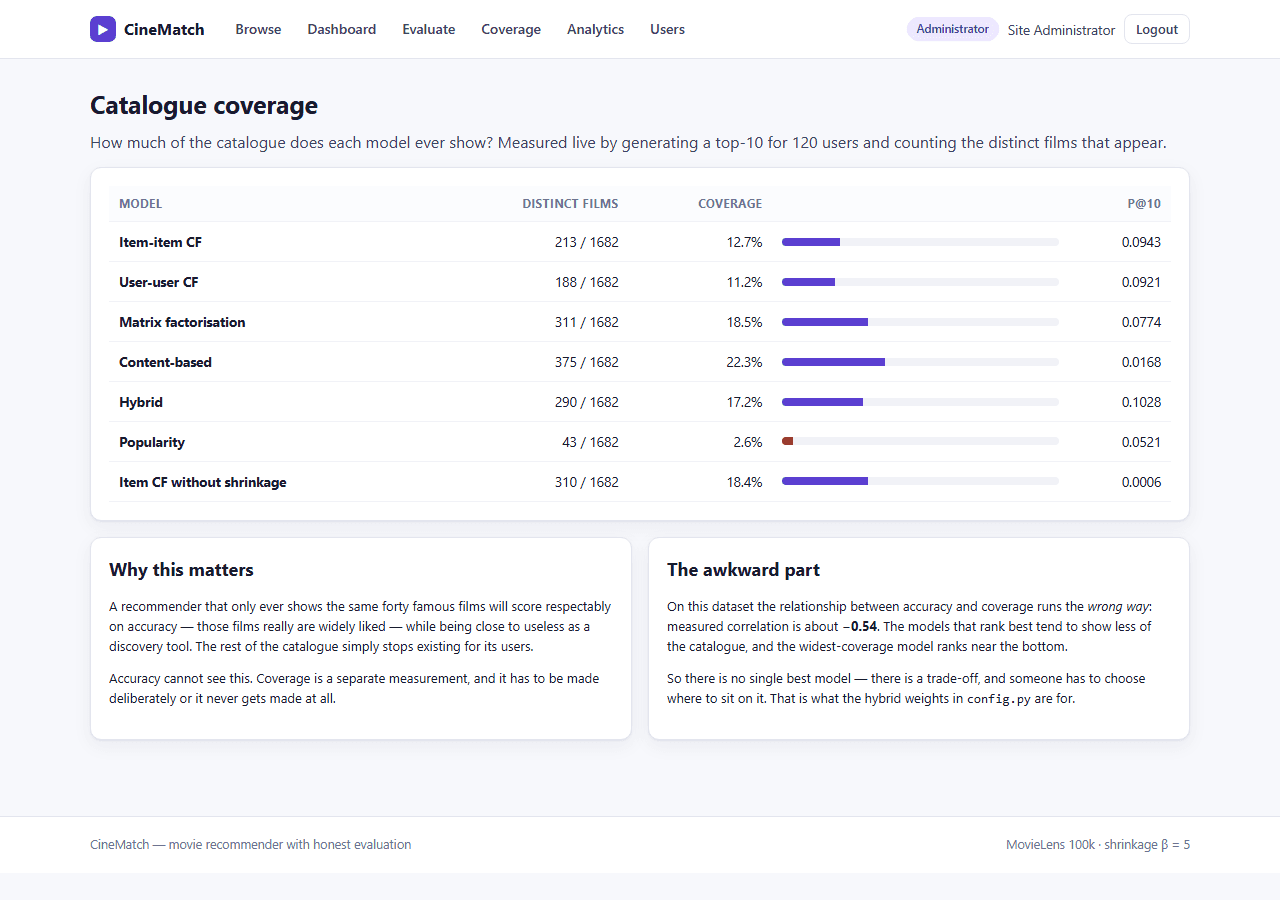Viewport: 1280px width, 900px height.
Task: Click the MODEL column header
Action: pos(140,204)
